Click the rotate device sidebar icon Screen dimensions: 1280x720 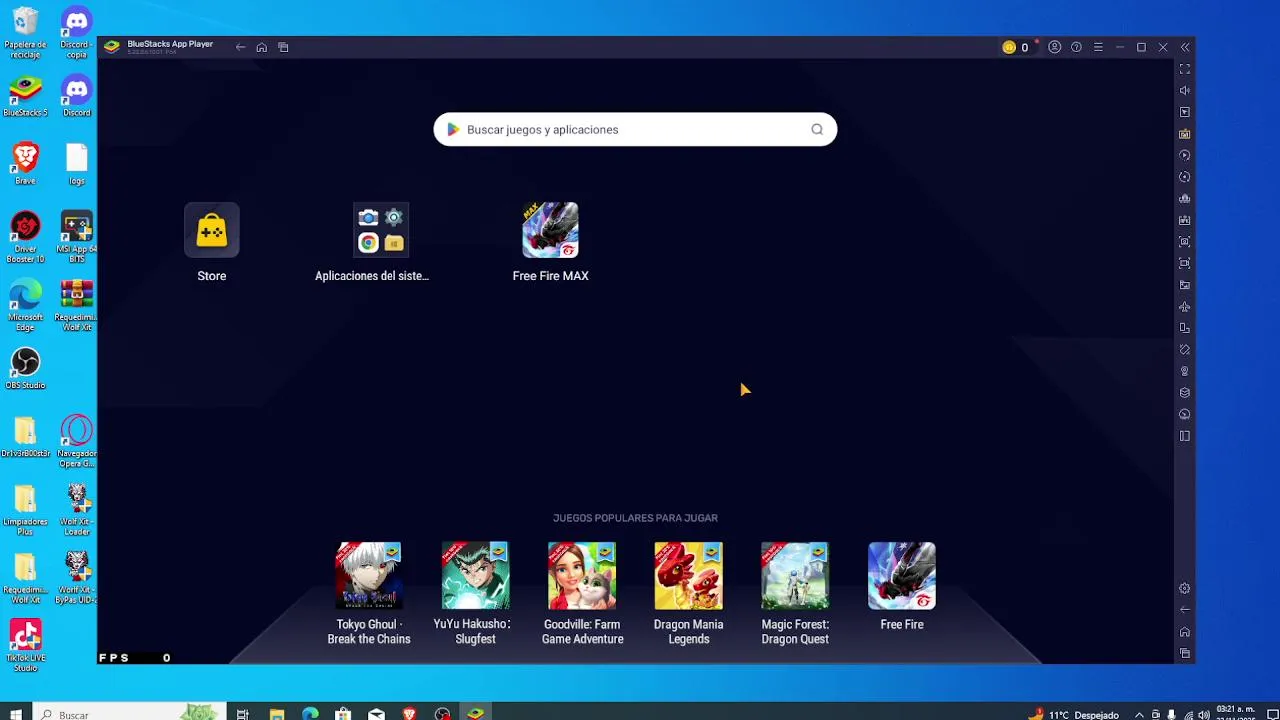[x=1185, y=328]
